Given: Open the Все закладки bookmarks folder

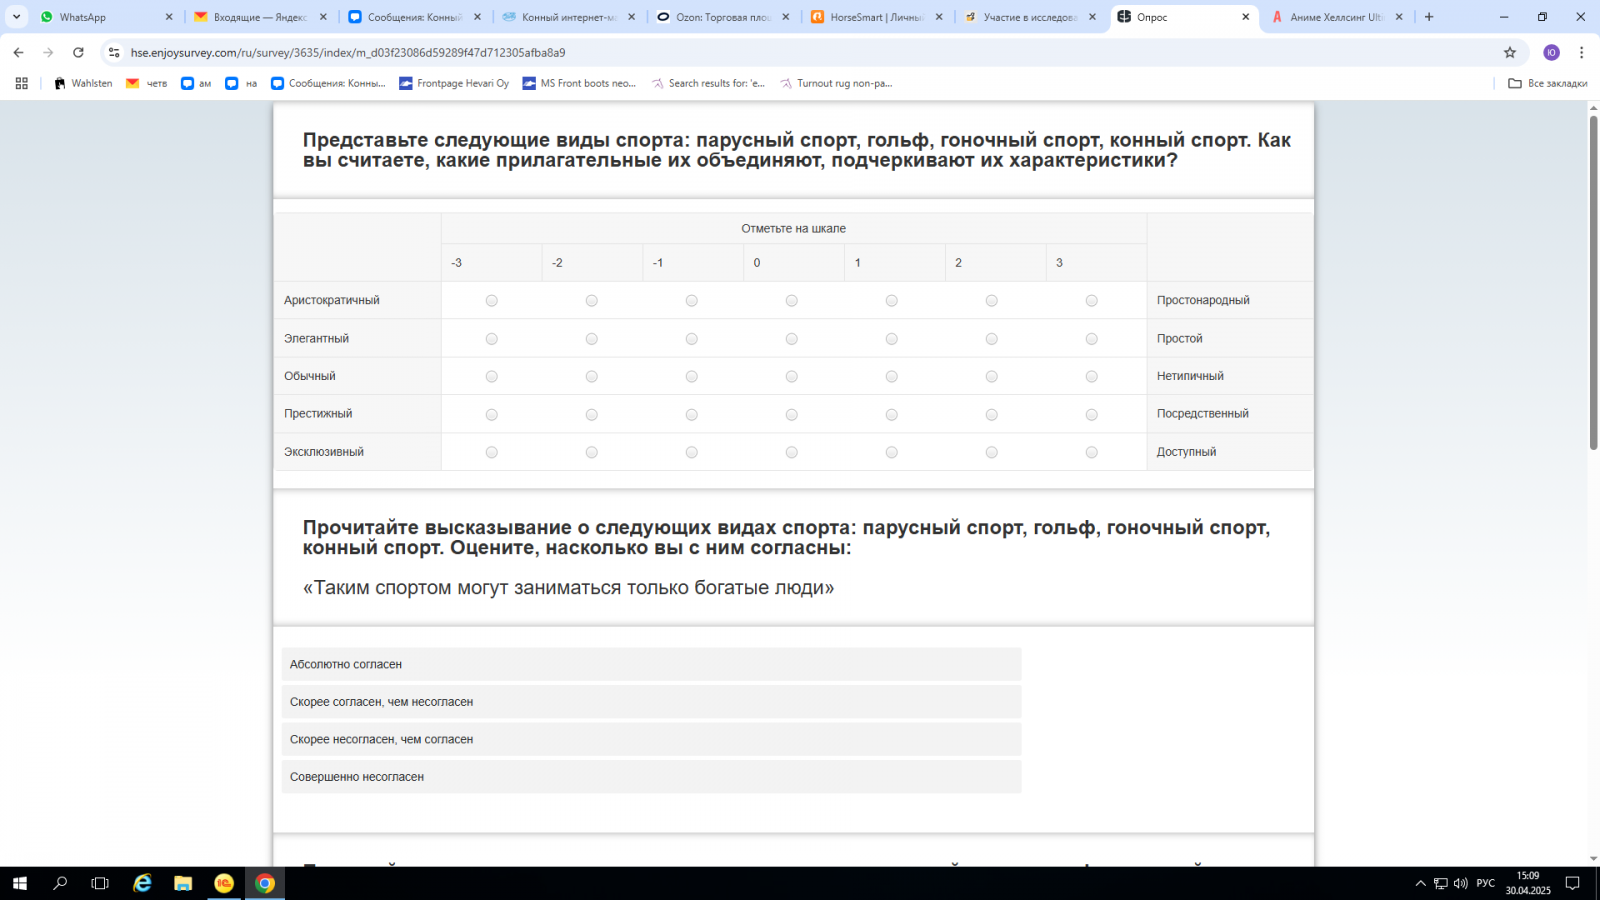Looking at the screenshot, I should (1548, 83).
